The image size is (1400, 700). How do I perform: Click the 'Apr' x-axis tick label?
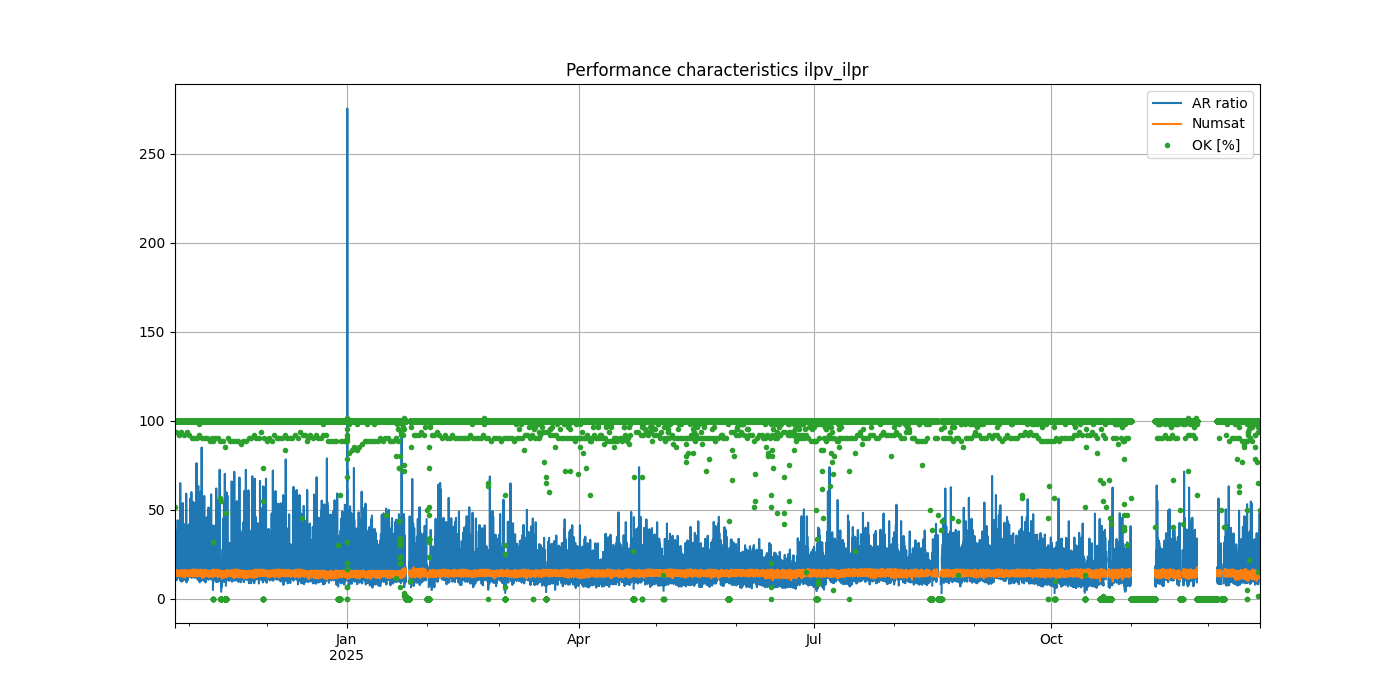579,639
